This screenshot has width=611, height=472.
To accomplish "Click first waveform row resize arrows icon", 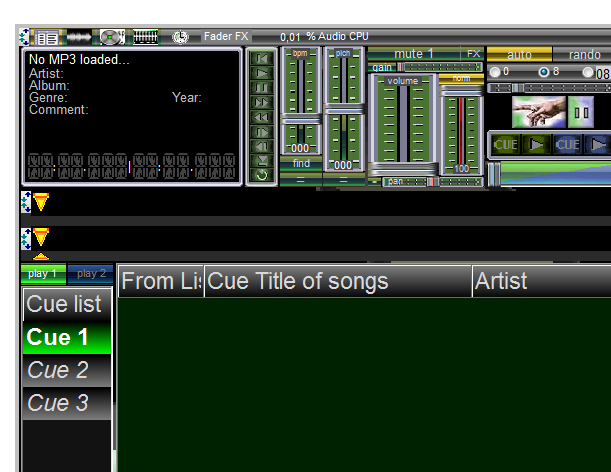I will click(26, 202).
